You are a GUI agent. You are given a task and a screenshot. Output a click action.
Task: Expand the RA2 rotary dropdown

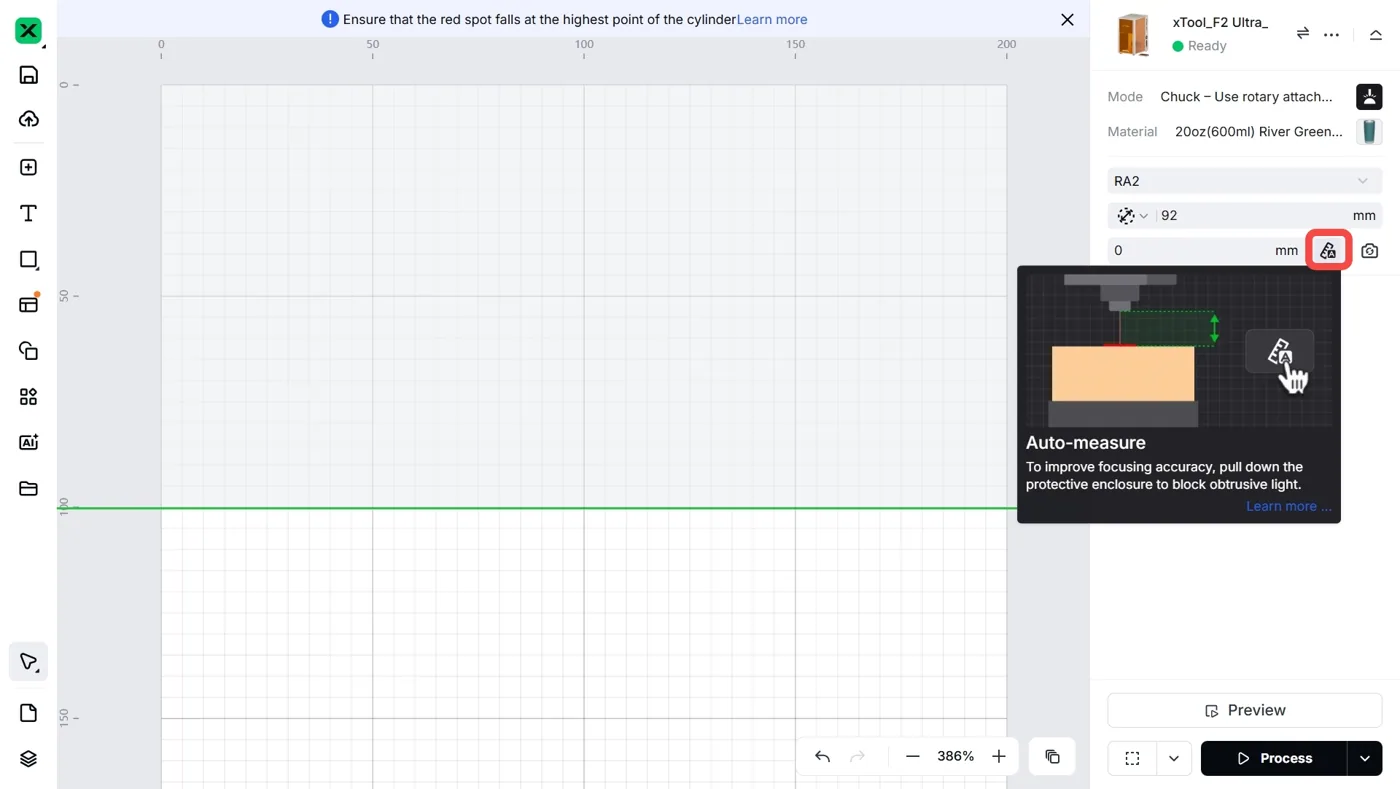[x=1244, y=181]
